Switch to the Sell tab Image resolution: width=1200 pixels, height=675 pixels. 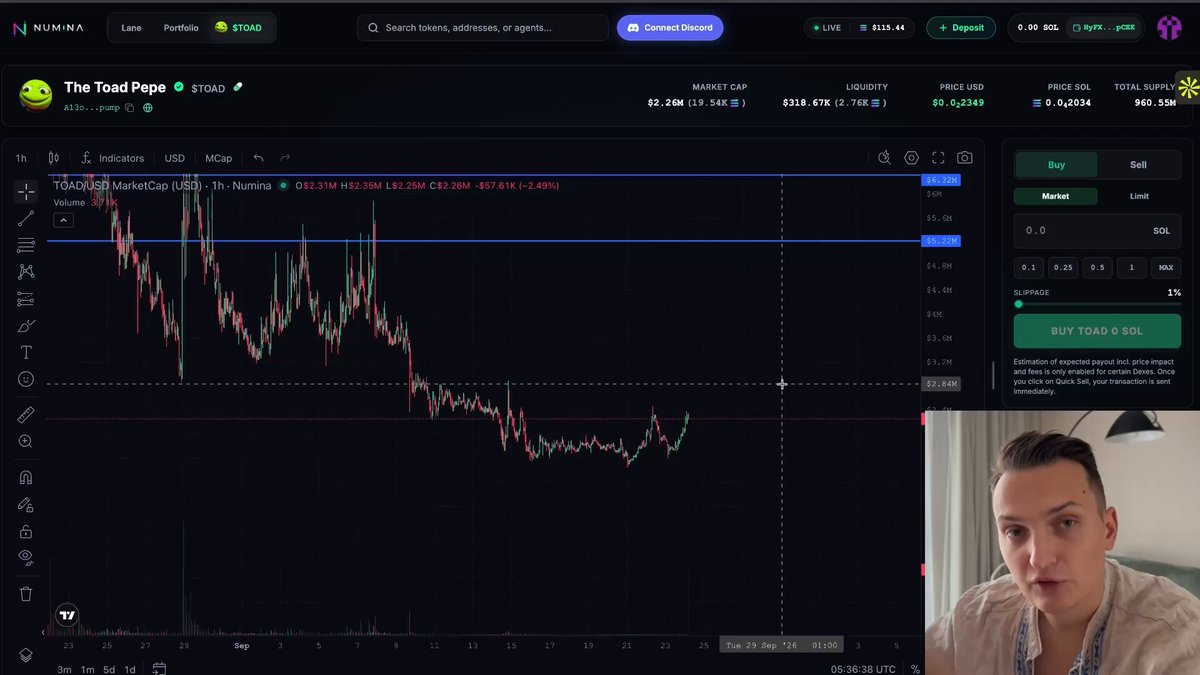pos(1138,165)
